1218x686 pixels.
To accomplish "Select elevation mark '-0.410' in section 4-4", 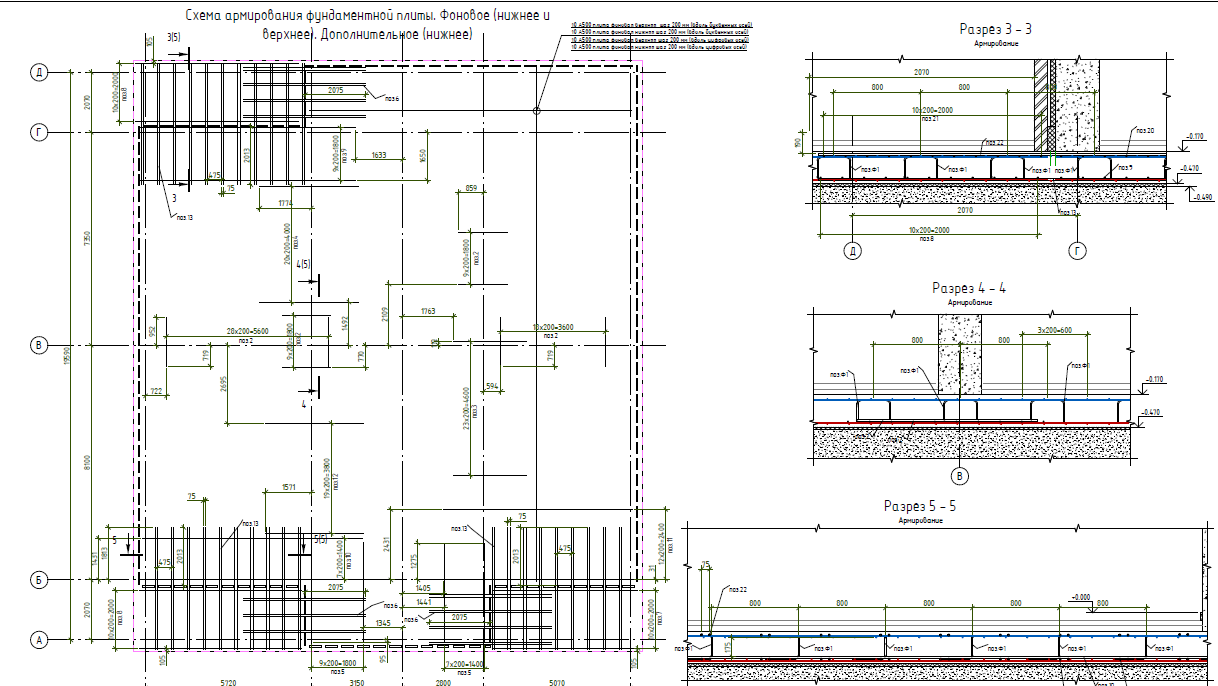I will tap(1151, 412).
